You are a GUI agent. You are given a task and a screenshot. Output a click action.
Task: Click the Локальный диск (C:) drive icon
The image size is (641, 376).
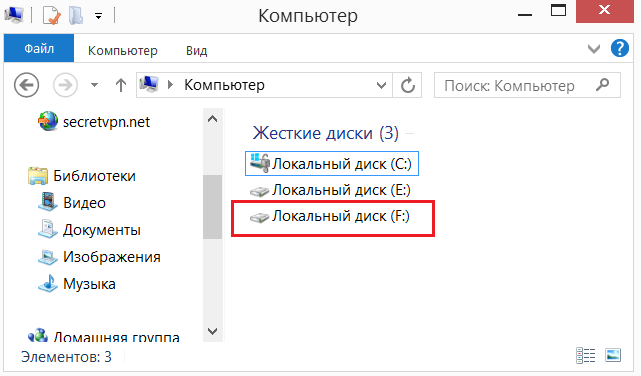pos(260,163)
